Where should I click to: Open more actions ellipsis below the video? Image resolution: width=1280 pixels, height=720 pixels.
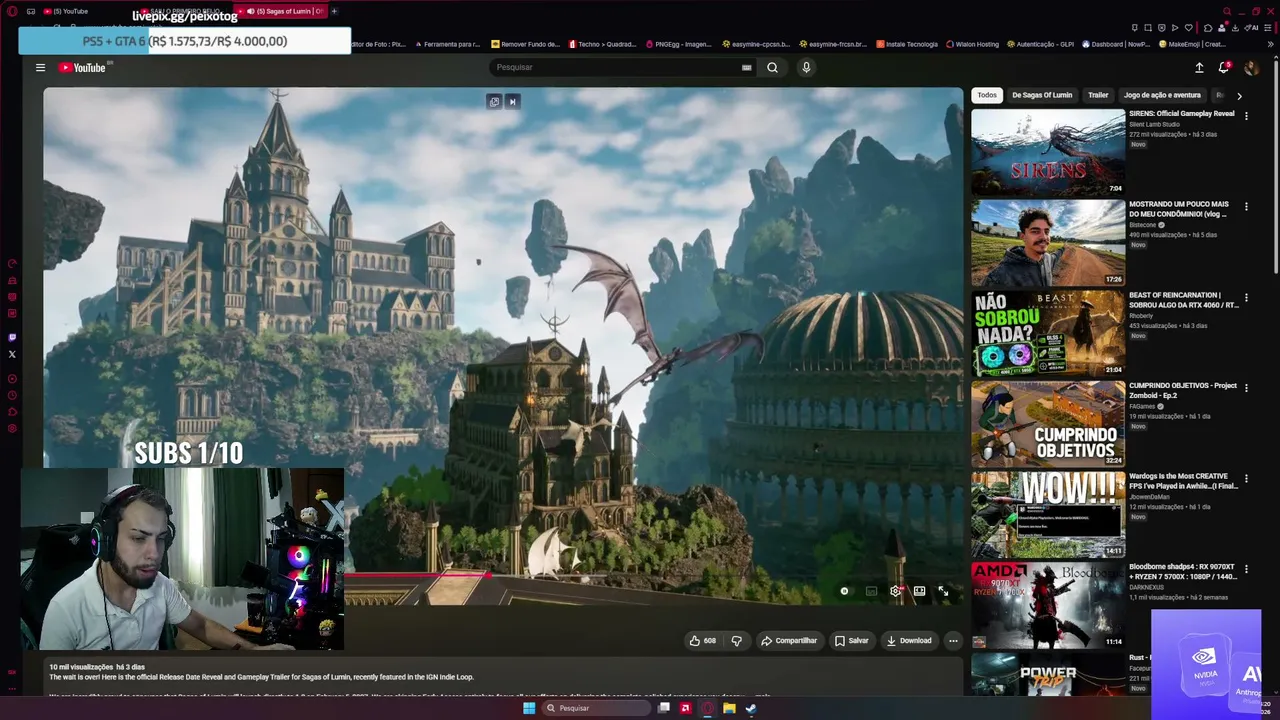tap(953, 640)
